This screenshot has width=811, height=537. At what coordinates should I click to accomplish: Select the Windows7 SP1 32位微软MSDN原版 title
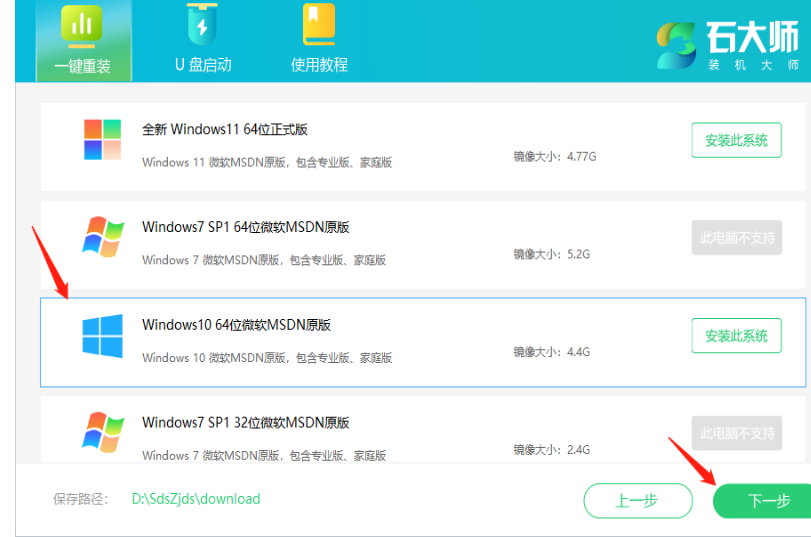[x=246, y=422]
